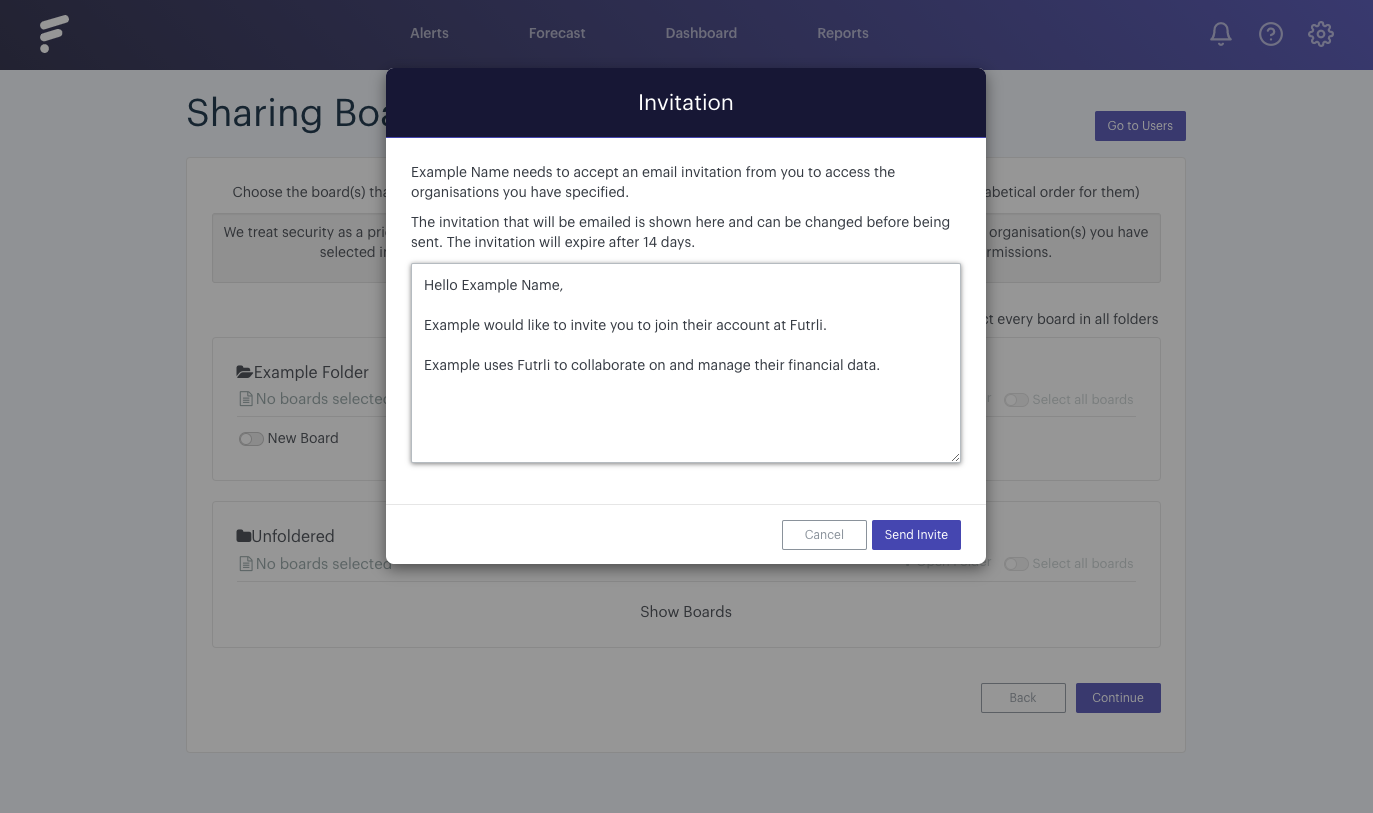The height and width of the screenshot is (813, 1373).
Task: Click the Go to Users button
Action: coord(1140,126)
